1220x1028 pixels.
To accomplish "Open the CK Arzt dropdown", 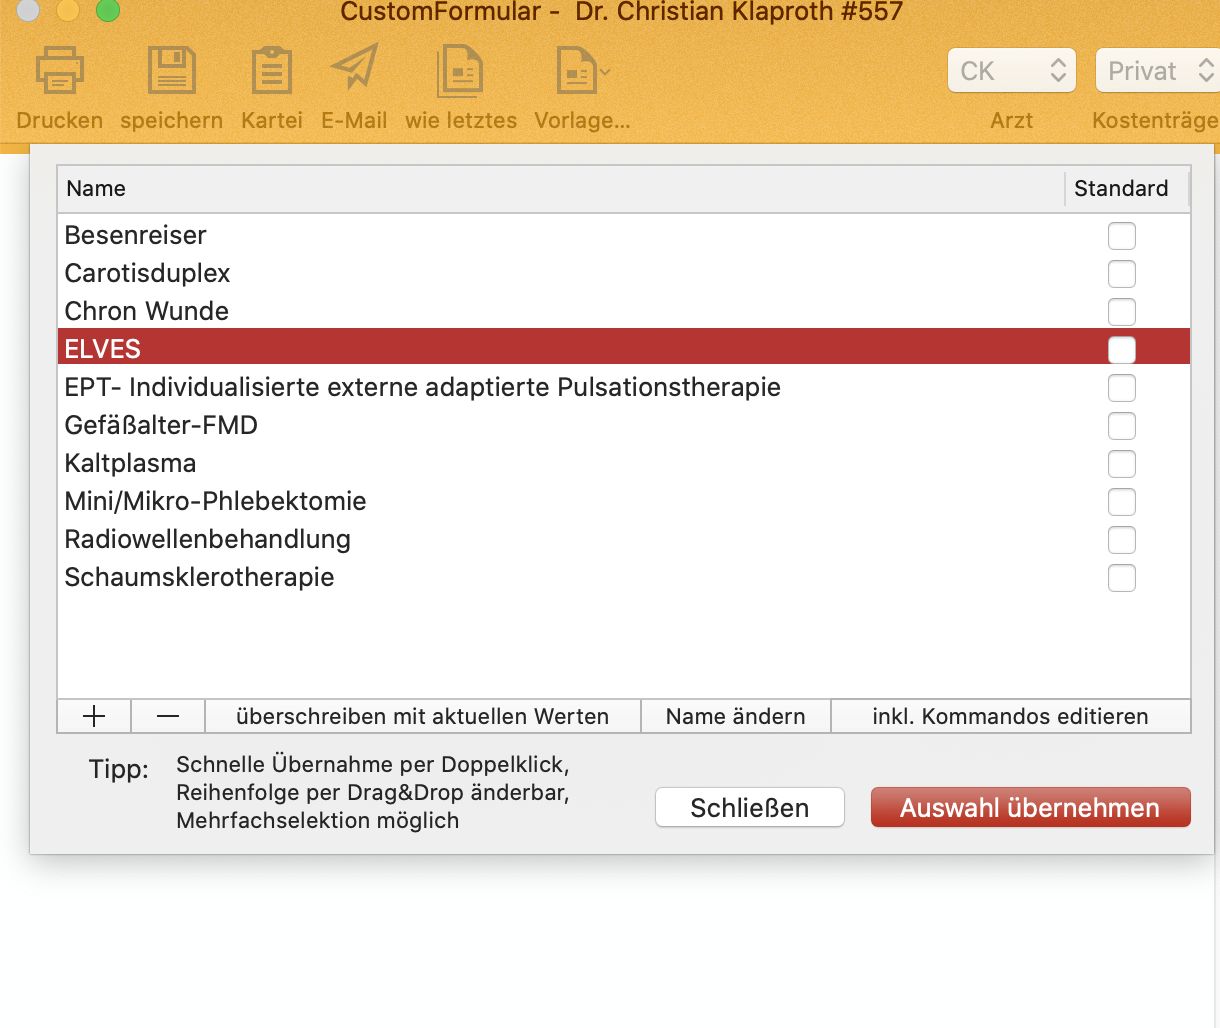I will 1012,71.
